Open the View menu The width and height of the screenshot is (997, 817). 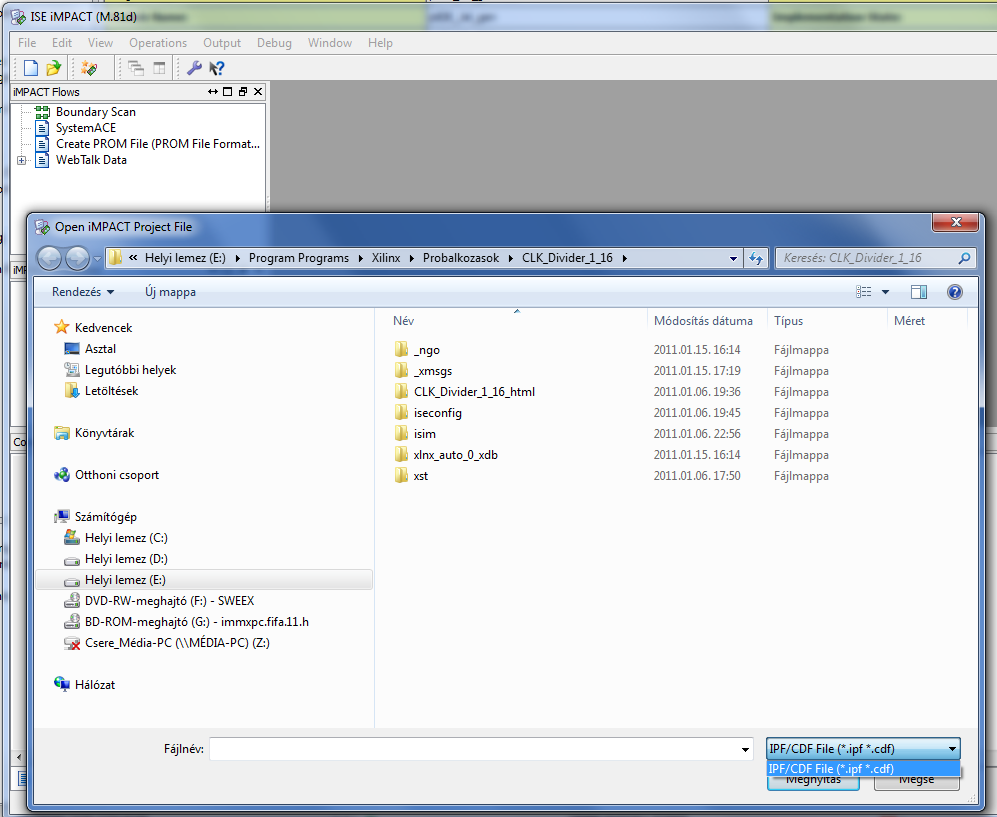click(100, 43)
